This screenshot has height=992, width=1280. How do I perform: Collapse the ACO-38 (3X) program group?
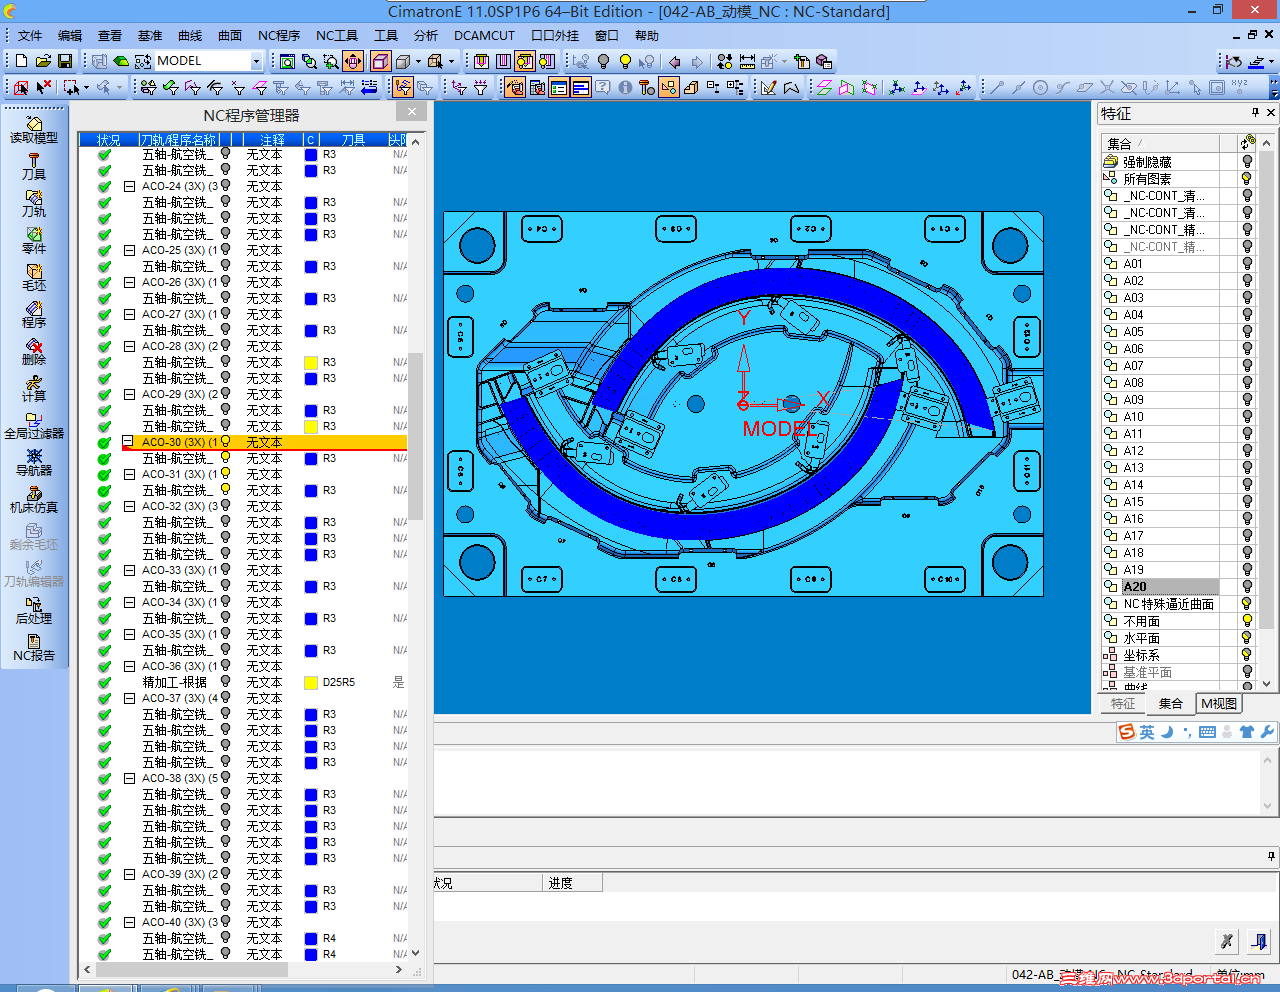129,778
